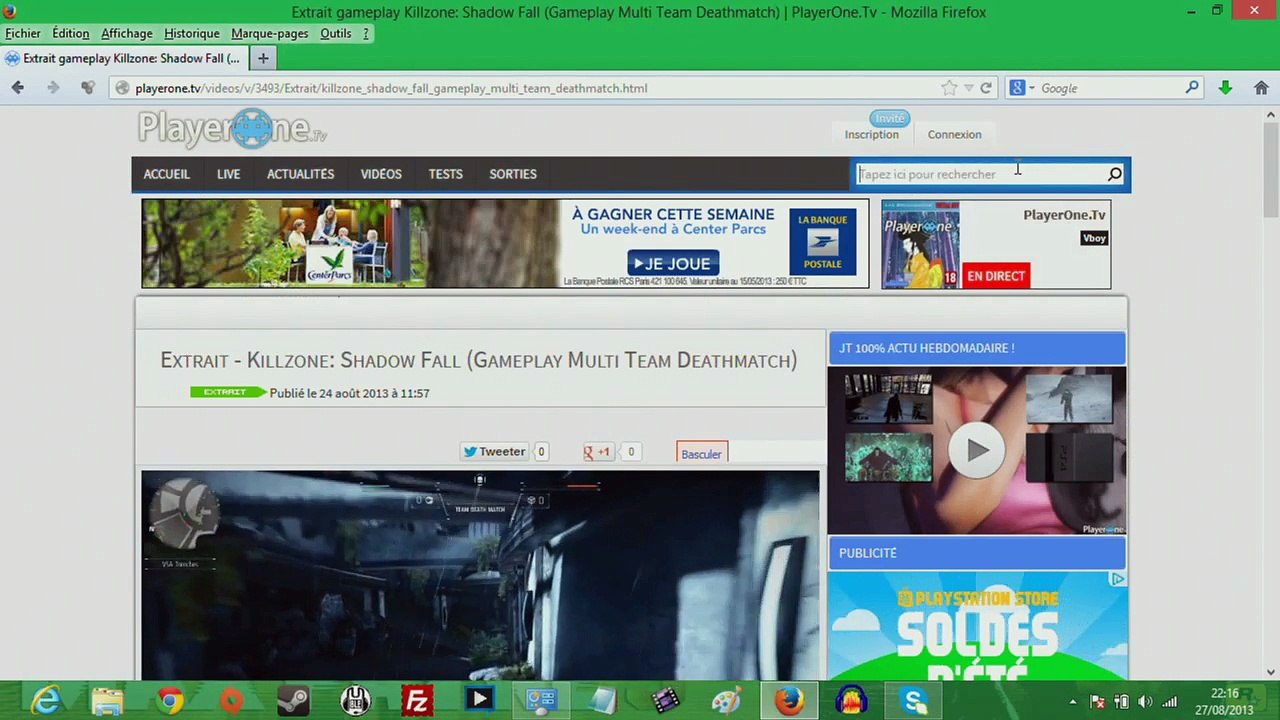This screenshot has height=720, width=1280.
Task: Open Skype from the taskbar
Action: coord(913,700)
